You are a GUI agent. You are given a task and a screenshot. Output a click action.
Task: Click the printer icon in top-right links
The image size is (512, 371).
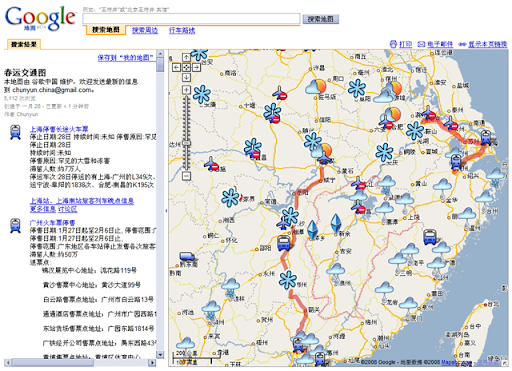coord(393,44)
